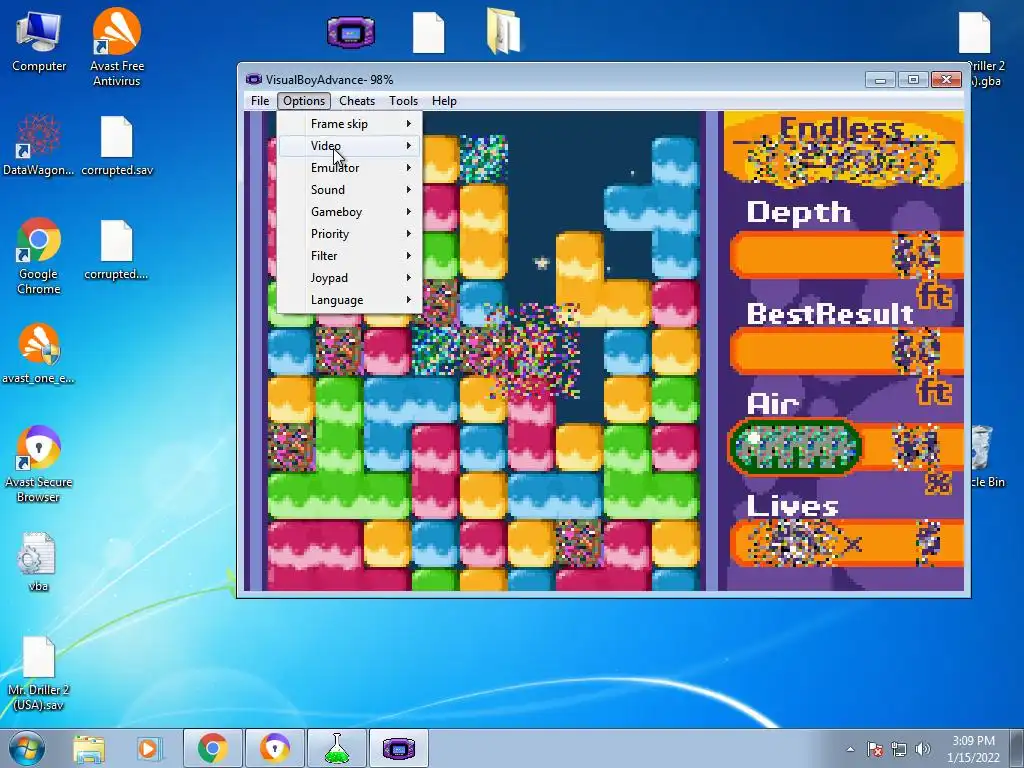This screenshot has height=768, width=1024.
Task: Minimize the VisualBoyAdvance window
Action: pos(880,80)
